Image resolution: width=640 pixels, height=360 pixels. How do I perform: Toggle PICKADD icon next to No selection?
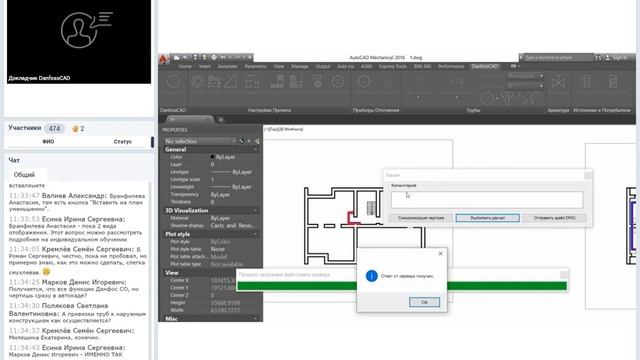coord(242,141)
